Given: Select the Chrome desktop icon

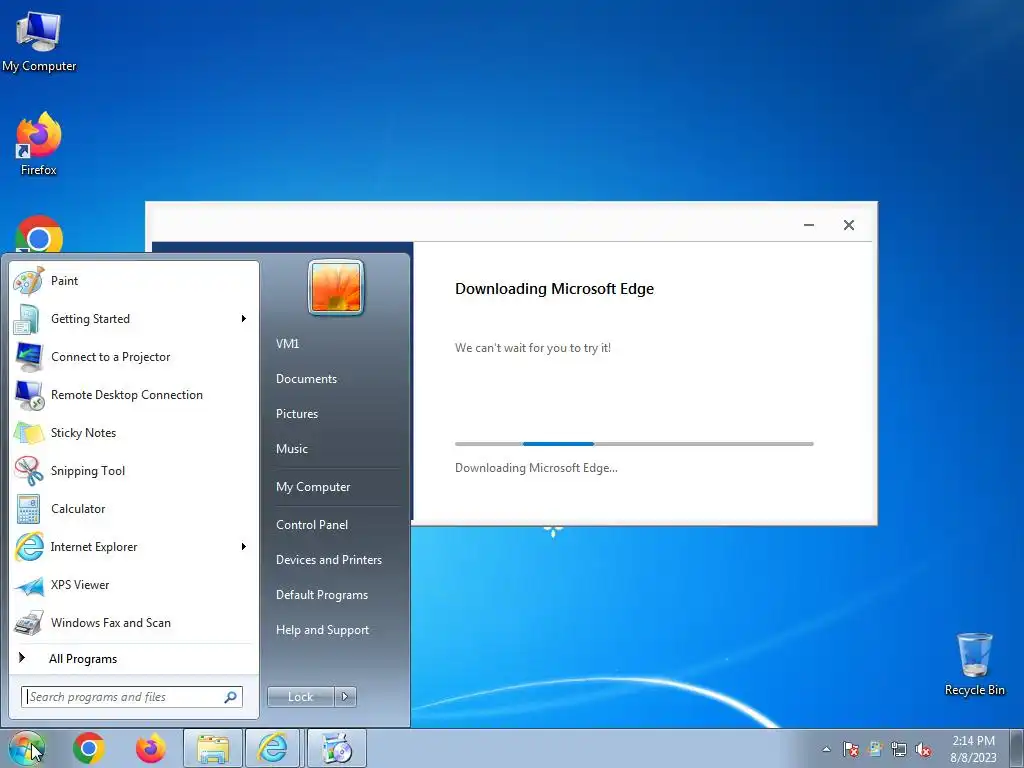Looking at the screenshot, I should 39,234.
